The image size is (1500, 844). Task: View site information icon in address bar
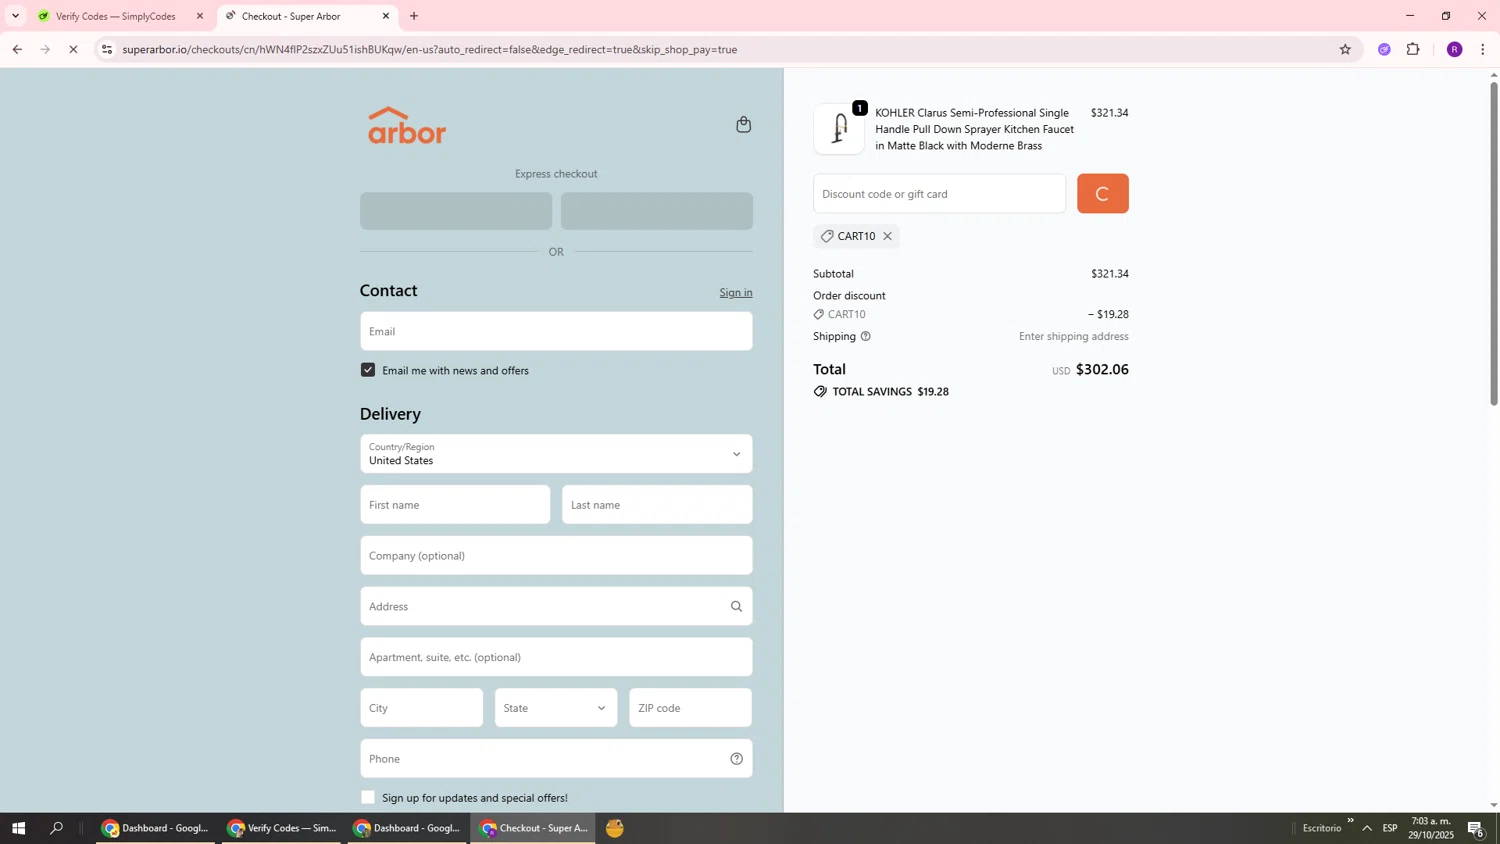coord(107,49)
